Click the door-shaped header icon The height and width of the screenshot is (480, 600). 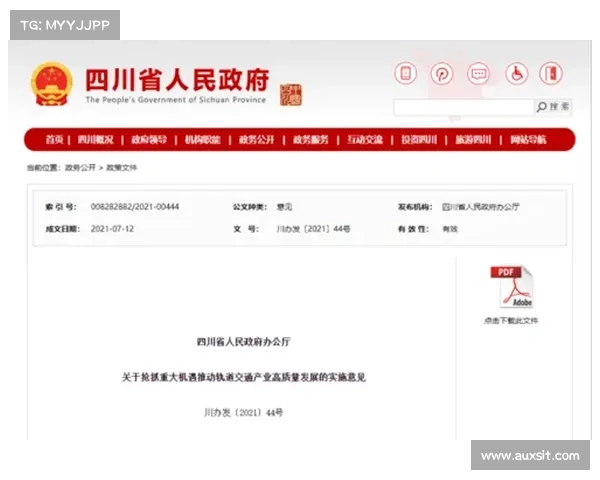(x=551, y=73)
